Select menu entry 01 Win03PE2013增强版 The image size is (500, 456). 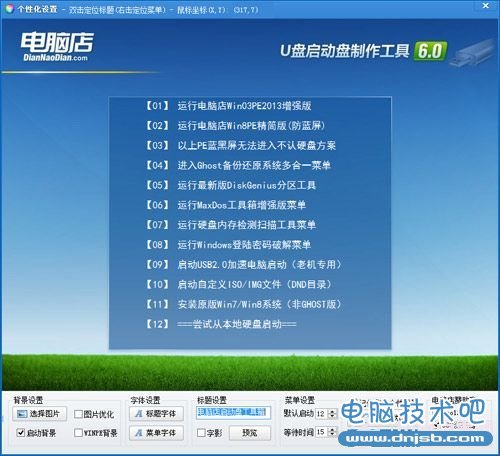[228, 106]
